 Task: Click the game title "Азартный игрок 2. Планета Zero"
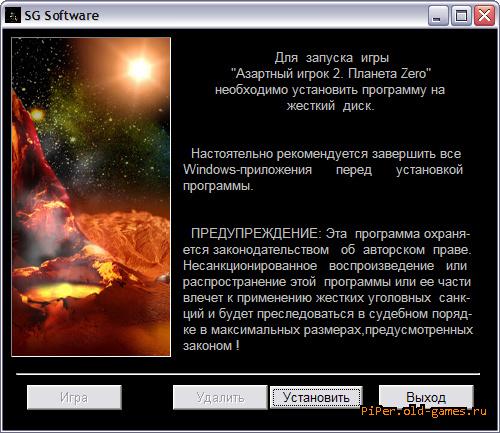pos(331,73)
